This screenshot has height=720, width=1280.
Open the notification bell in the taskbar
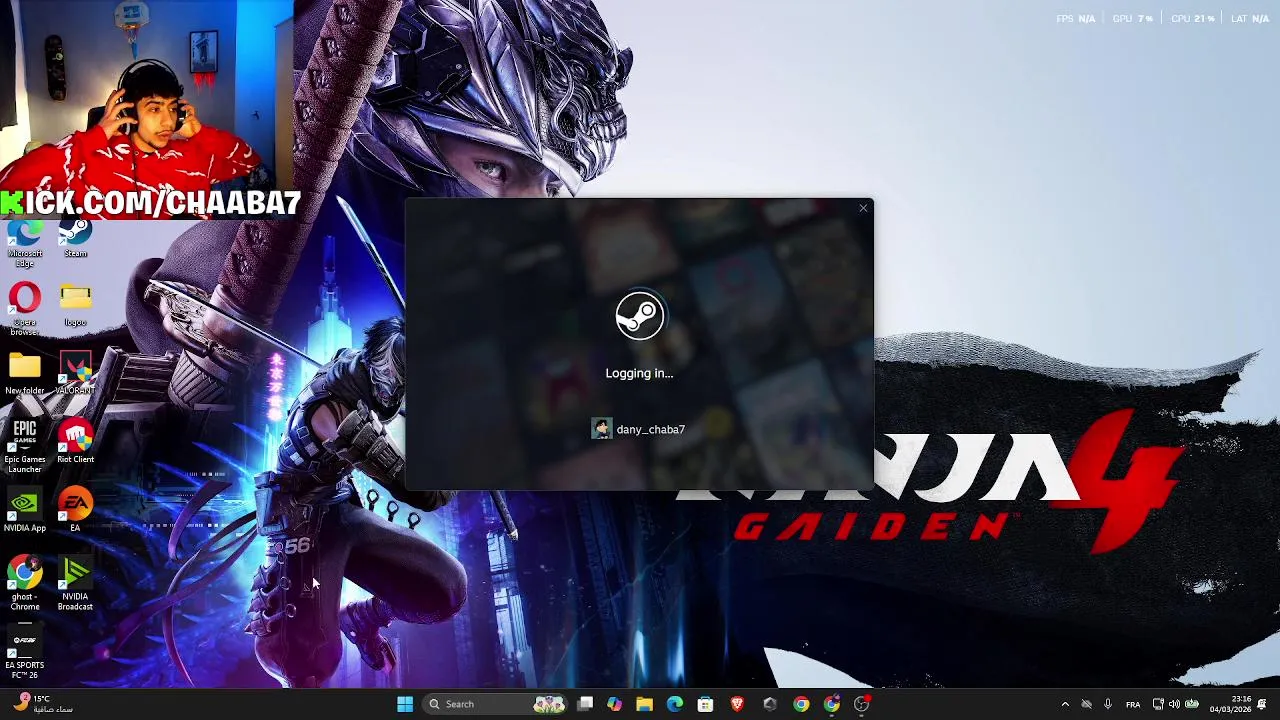point(1262,704)
